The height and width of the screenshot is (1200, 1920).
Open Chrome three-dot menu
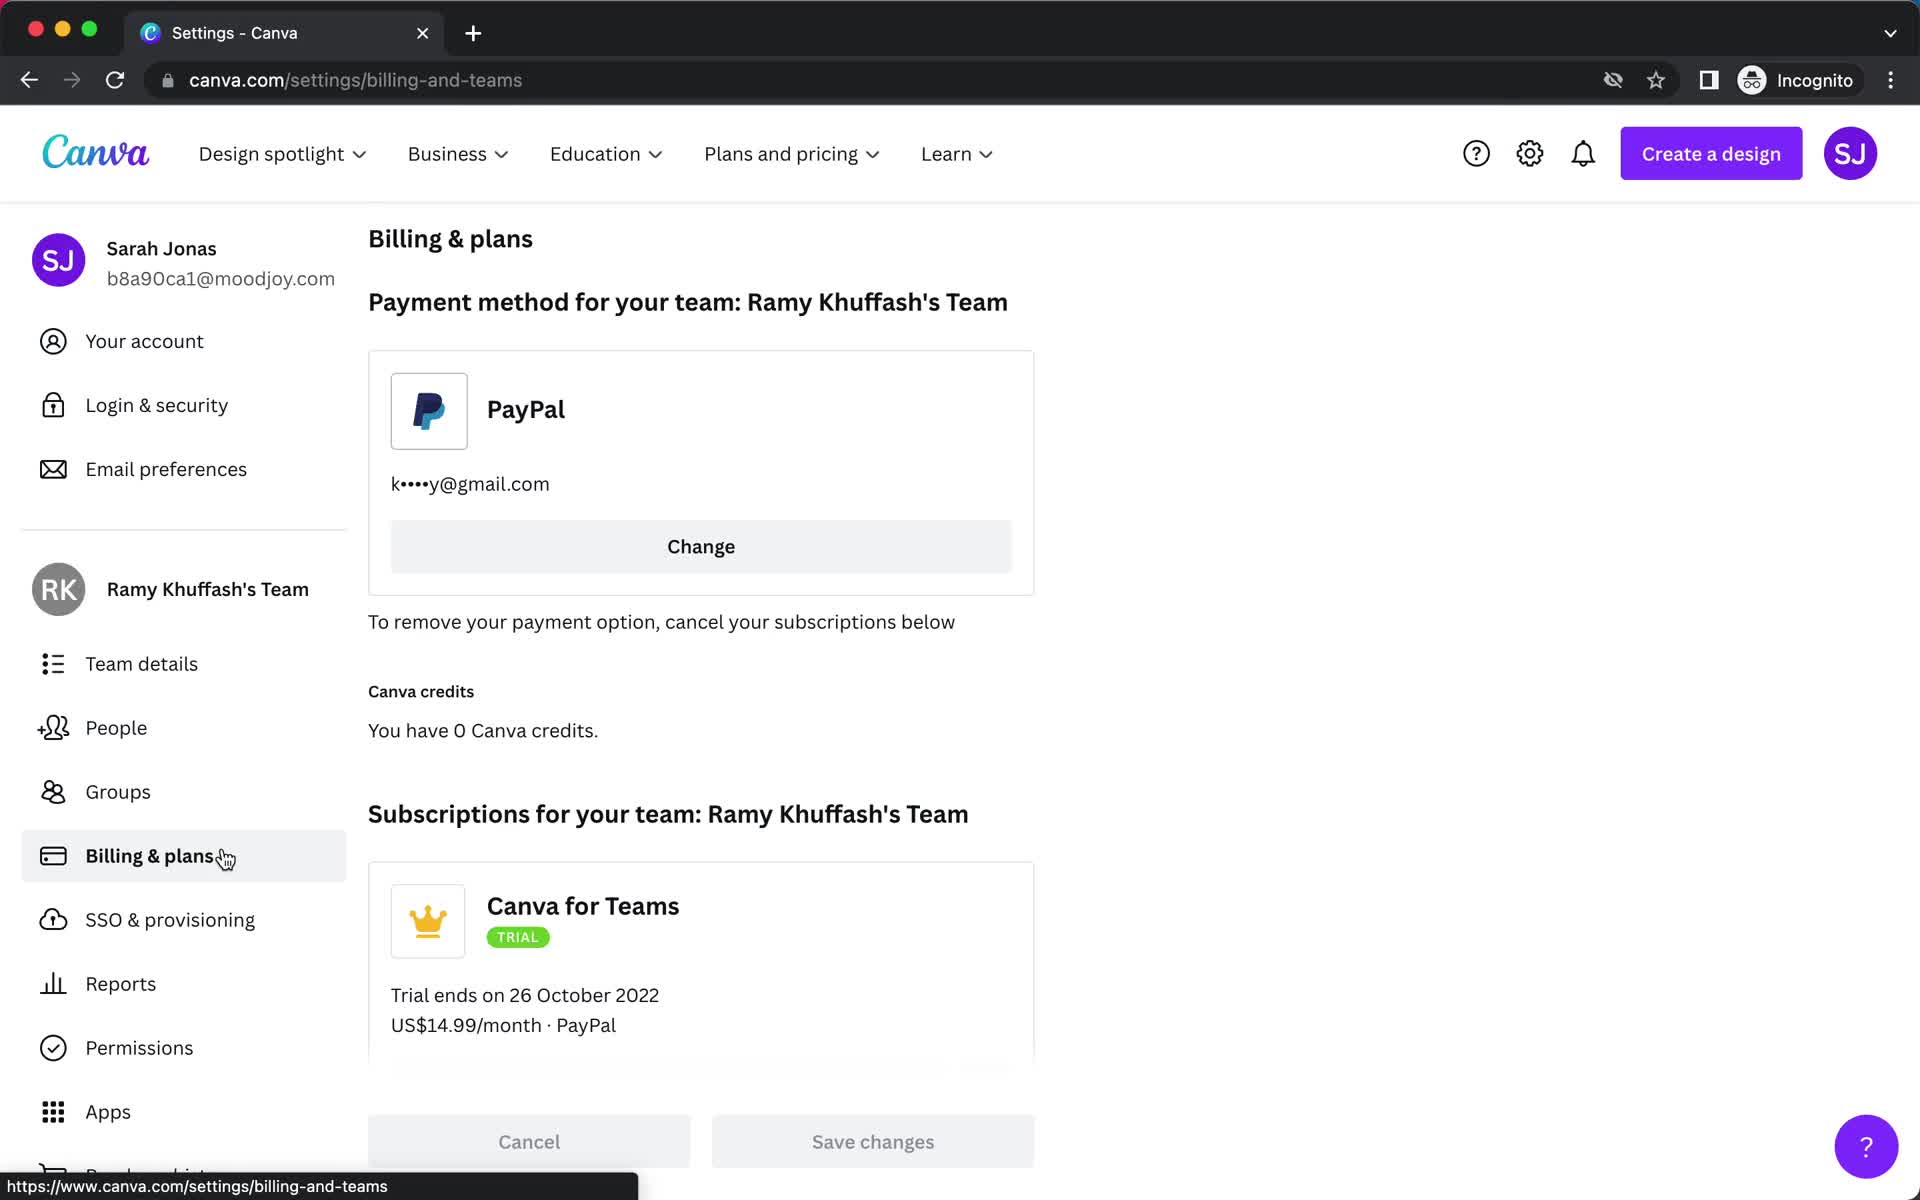[1890, 80]
